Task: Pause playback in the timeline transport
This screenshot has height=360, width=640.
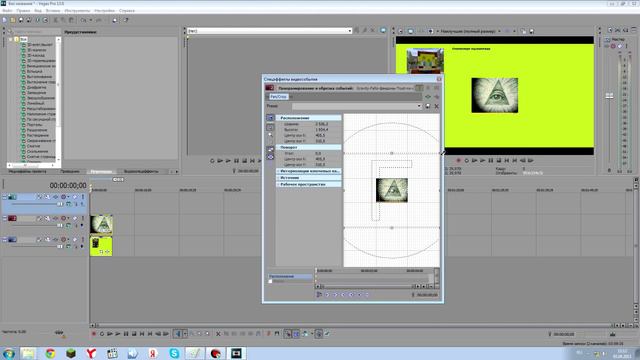Action: click(126, 334)
